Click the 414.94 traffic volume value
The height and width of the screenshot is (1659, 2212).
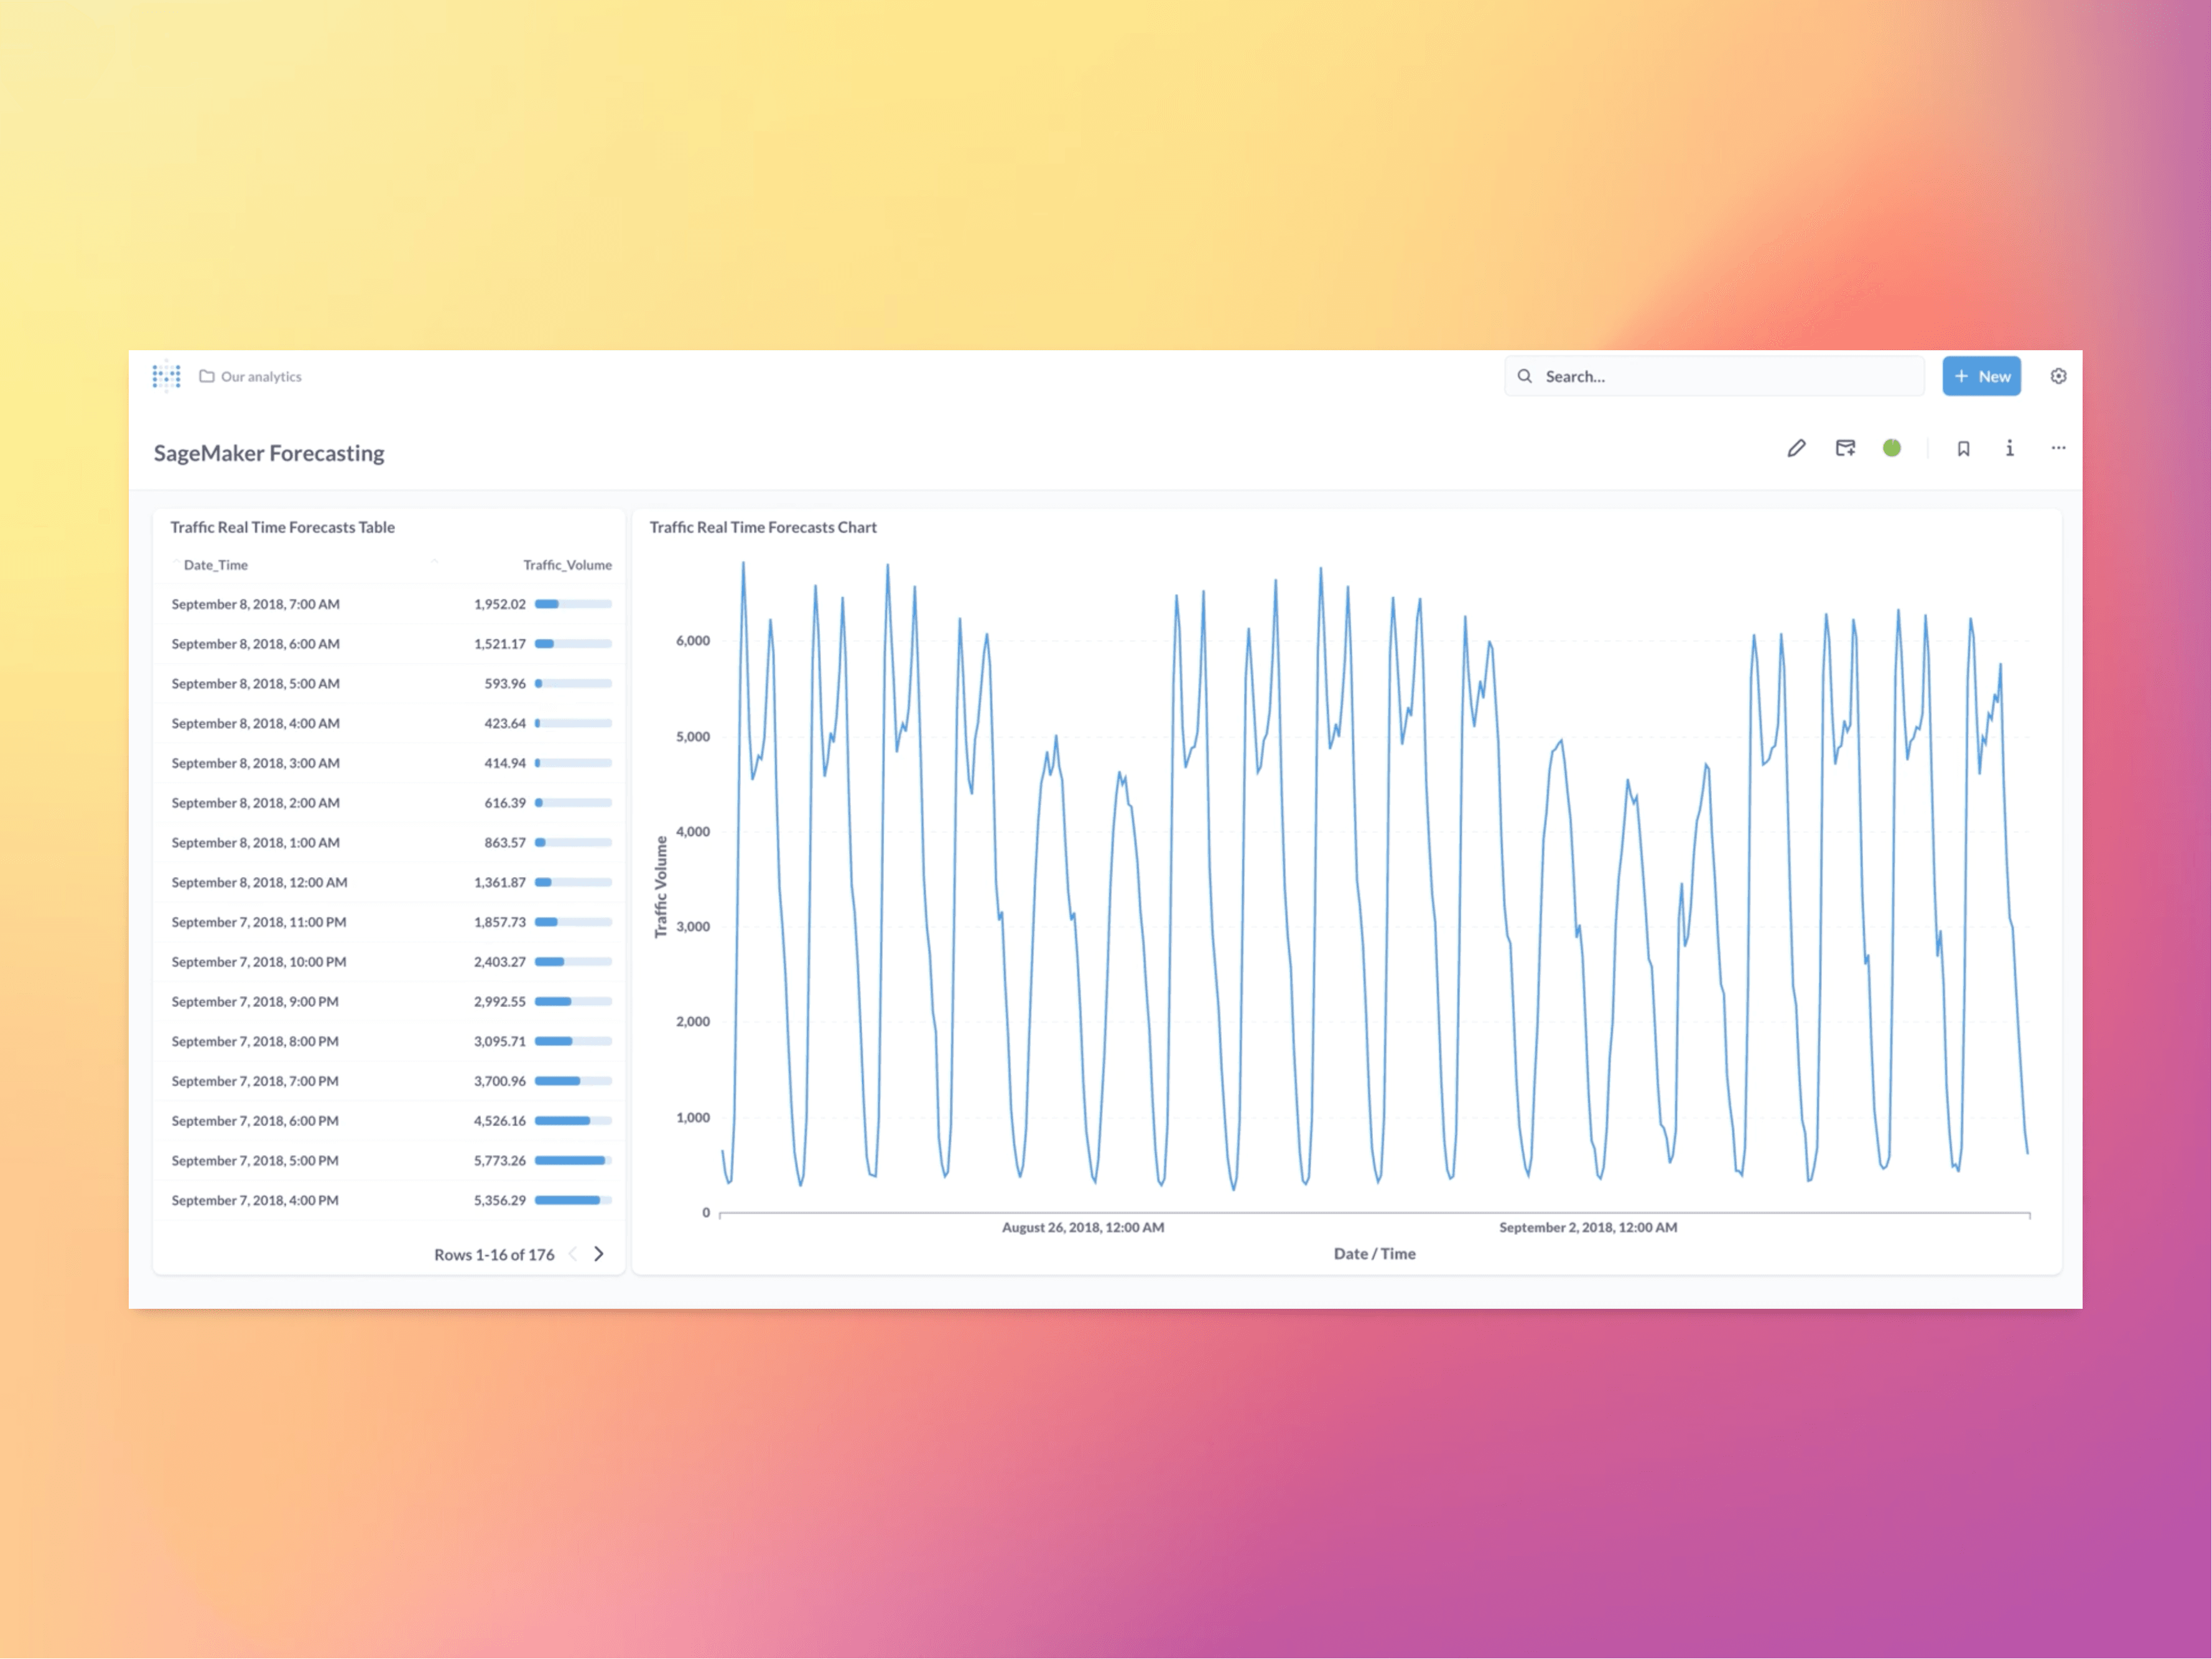[505, 763]
